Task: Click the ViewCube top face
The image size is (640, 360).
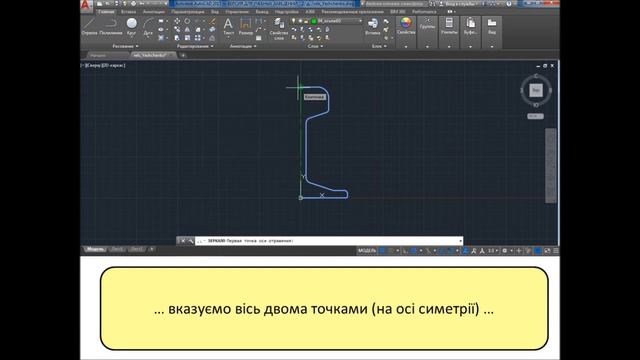Action: click(536, 90)
